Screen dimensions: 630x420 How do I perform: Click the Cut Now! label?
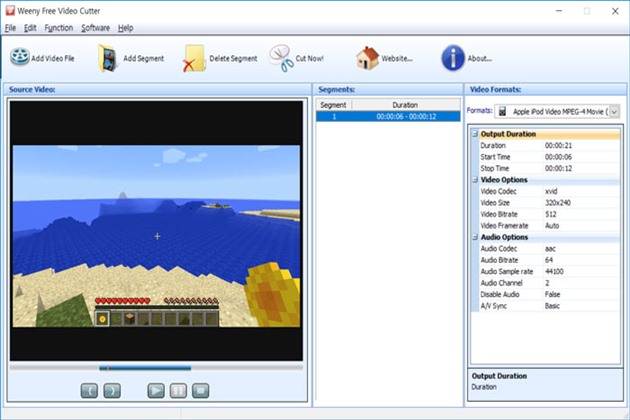[x=309, y=58]
